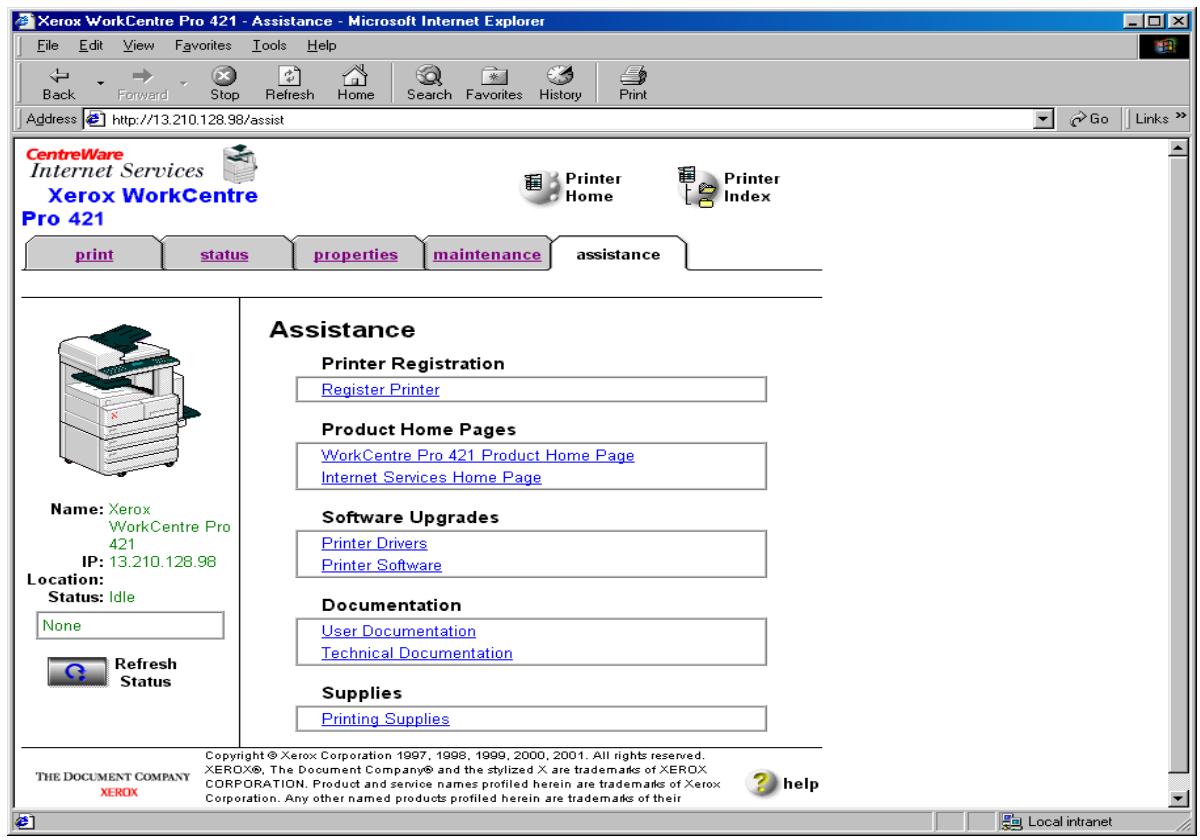Switch to the maintenance tab
1200x840 pixels.
pyautogui.click(x=487, y=254)
